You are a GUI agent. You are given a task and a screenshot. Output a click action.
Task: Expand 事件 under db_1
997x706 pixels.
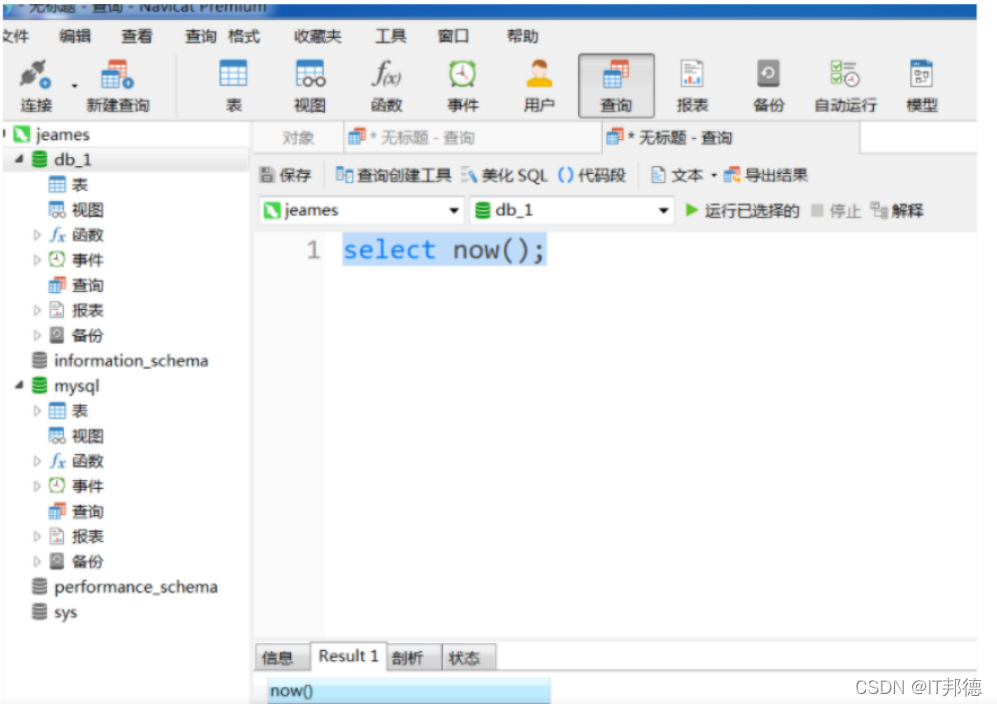tap(37, 260)
